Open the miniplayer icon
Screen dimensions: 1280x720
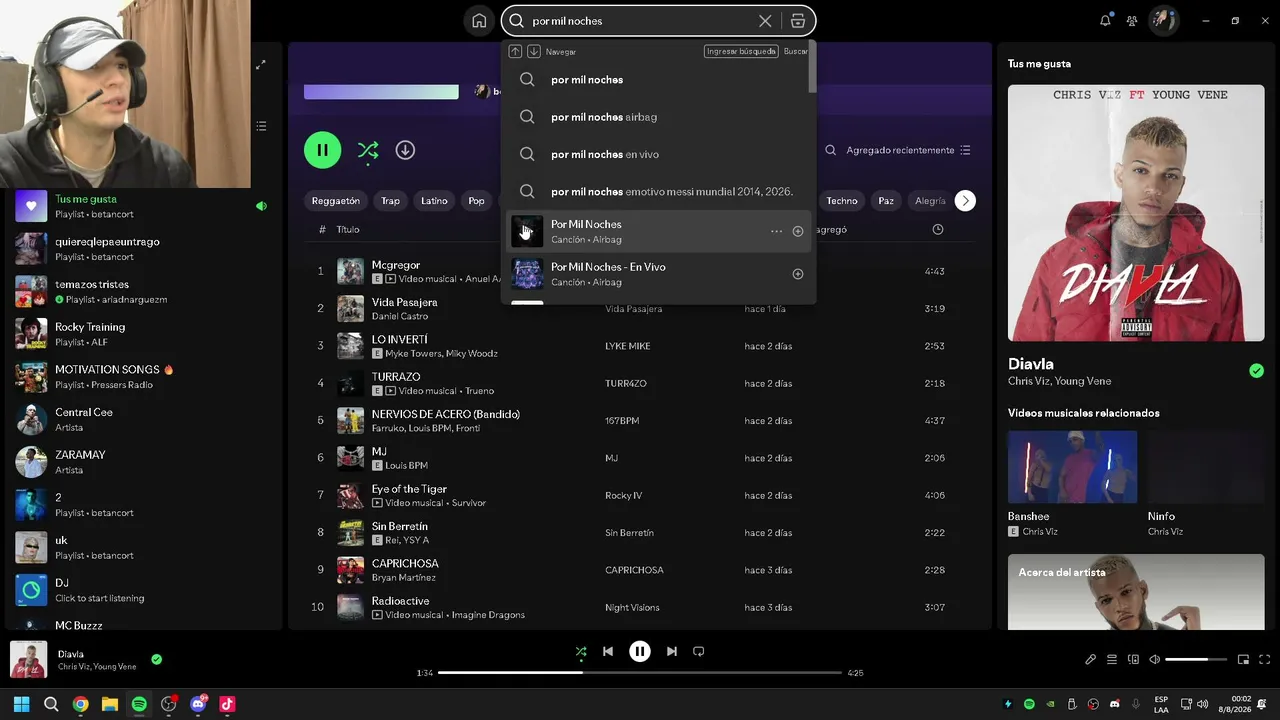(x=1243, y=660)
